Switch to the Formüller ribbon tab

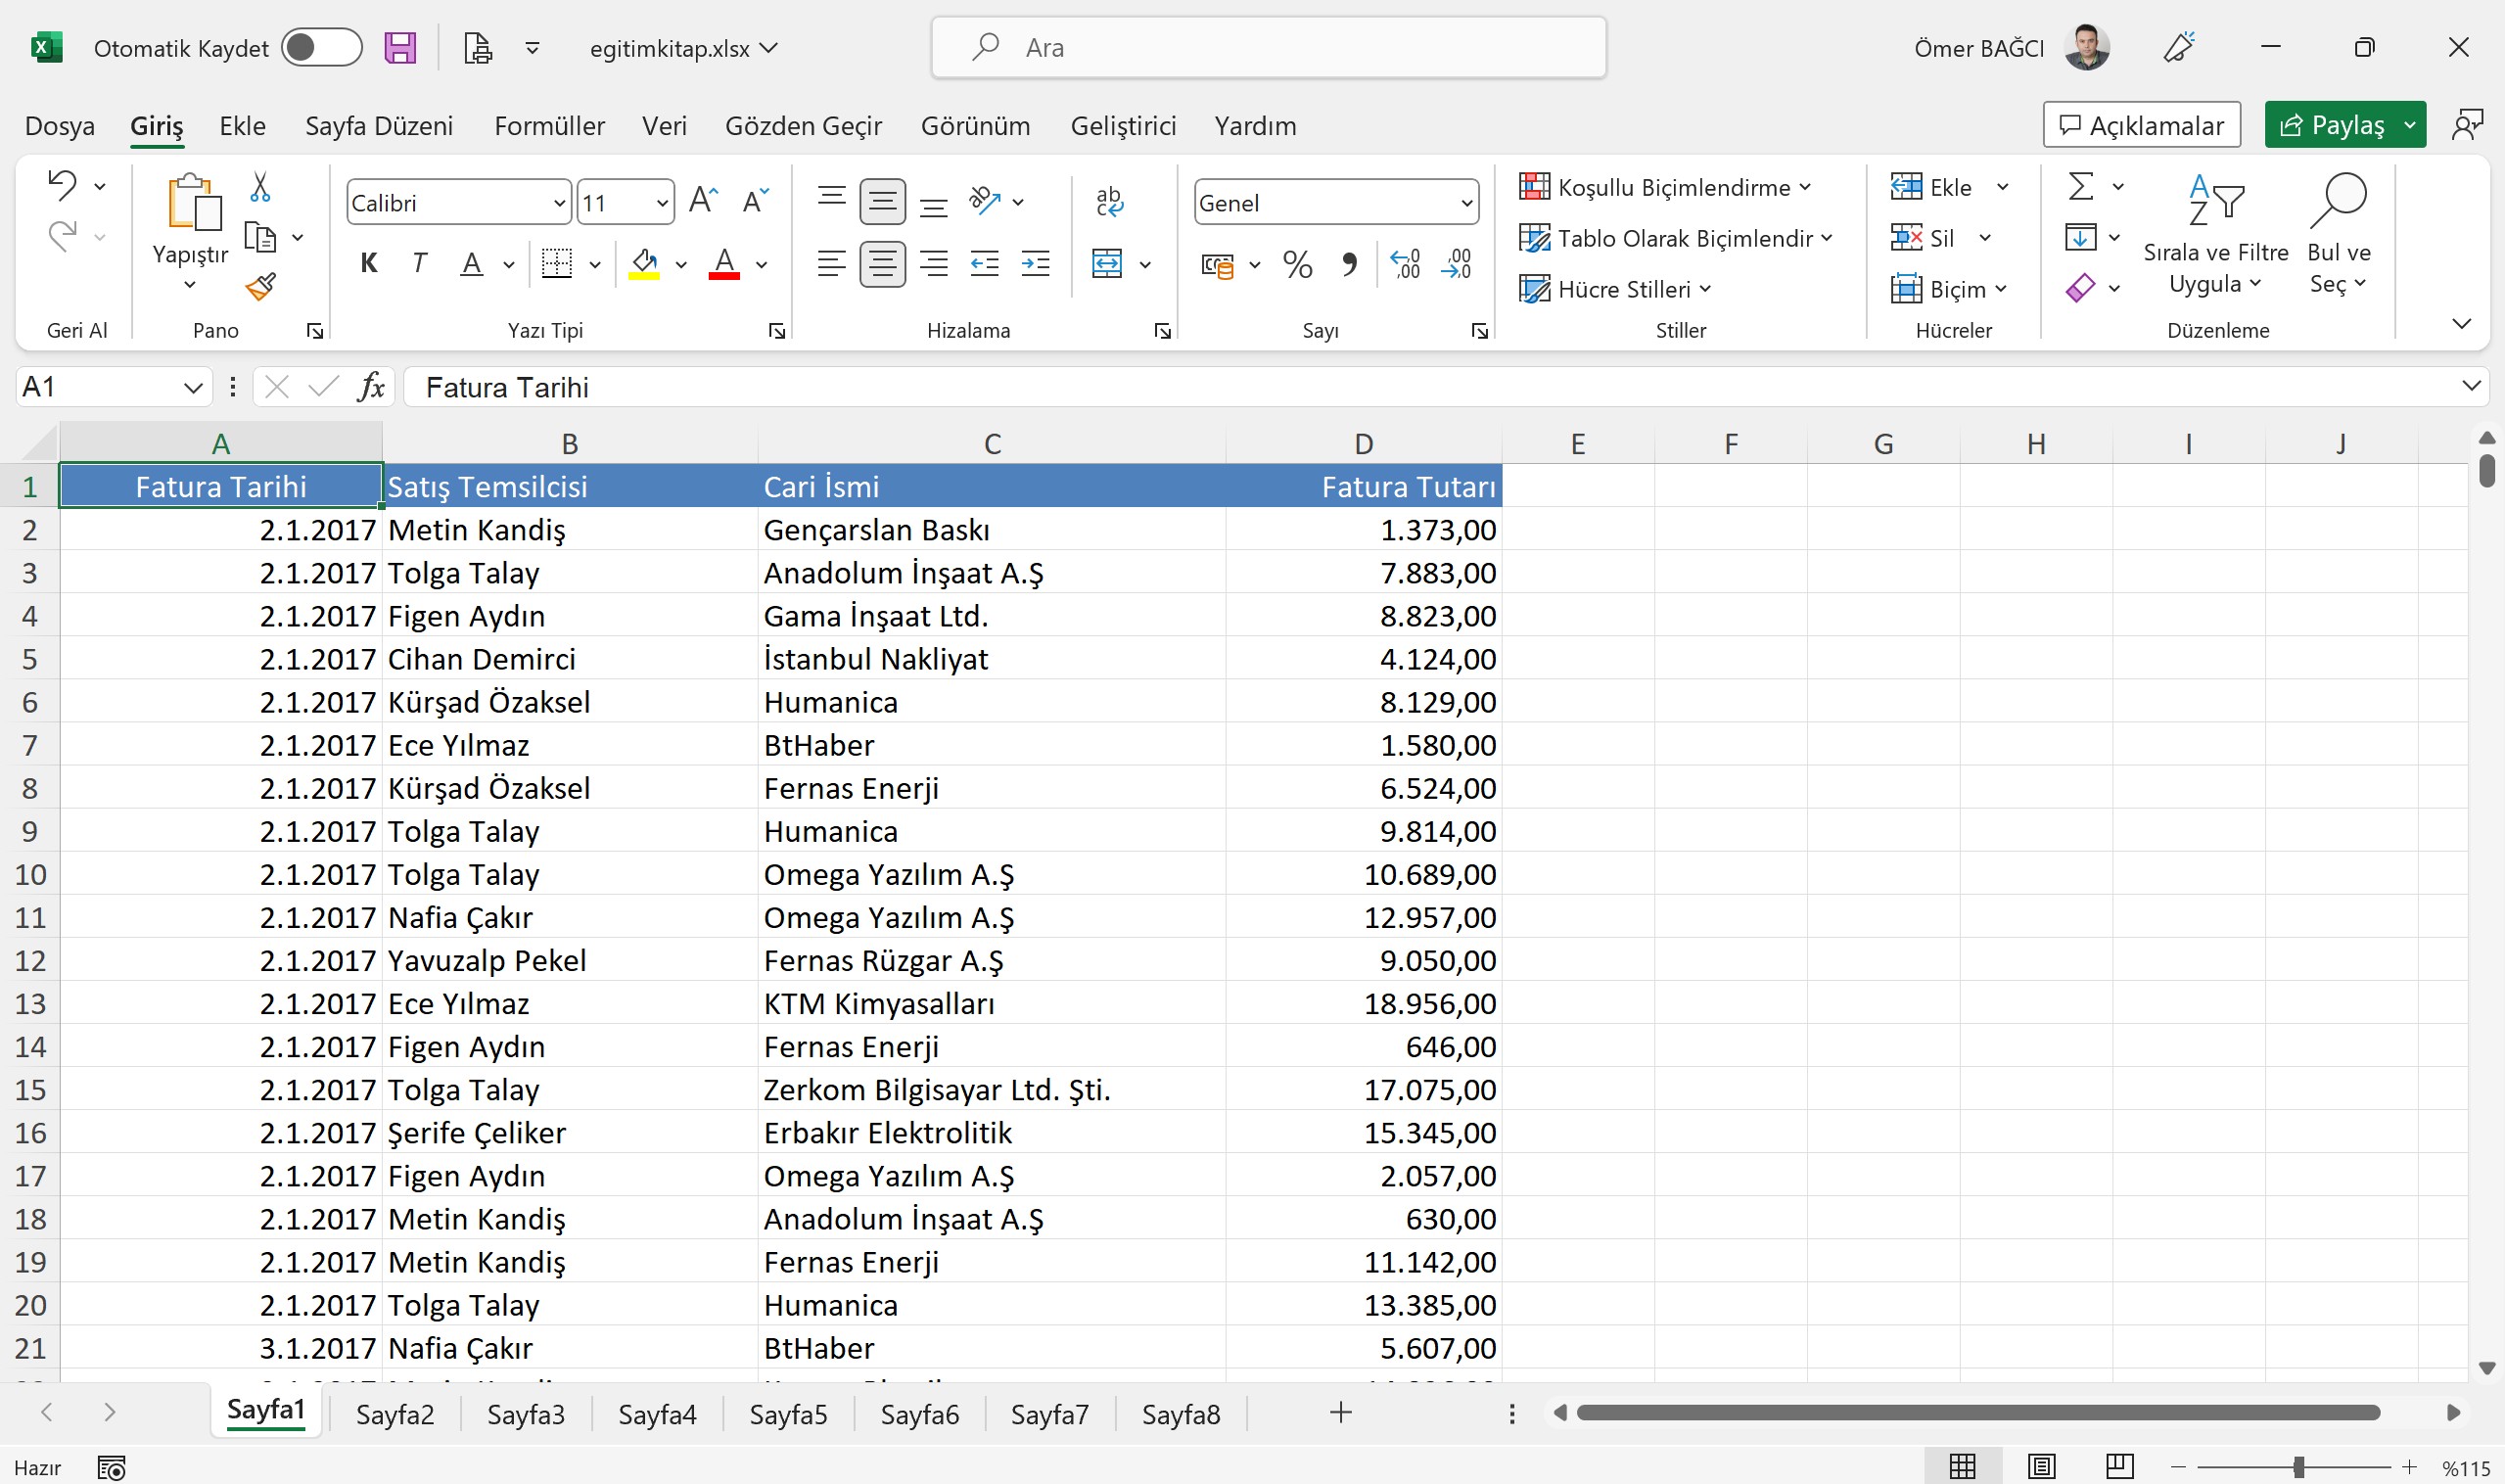tap(548, 125)
